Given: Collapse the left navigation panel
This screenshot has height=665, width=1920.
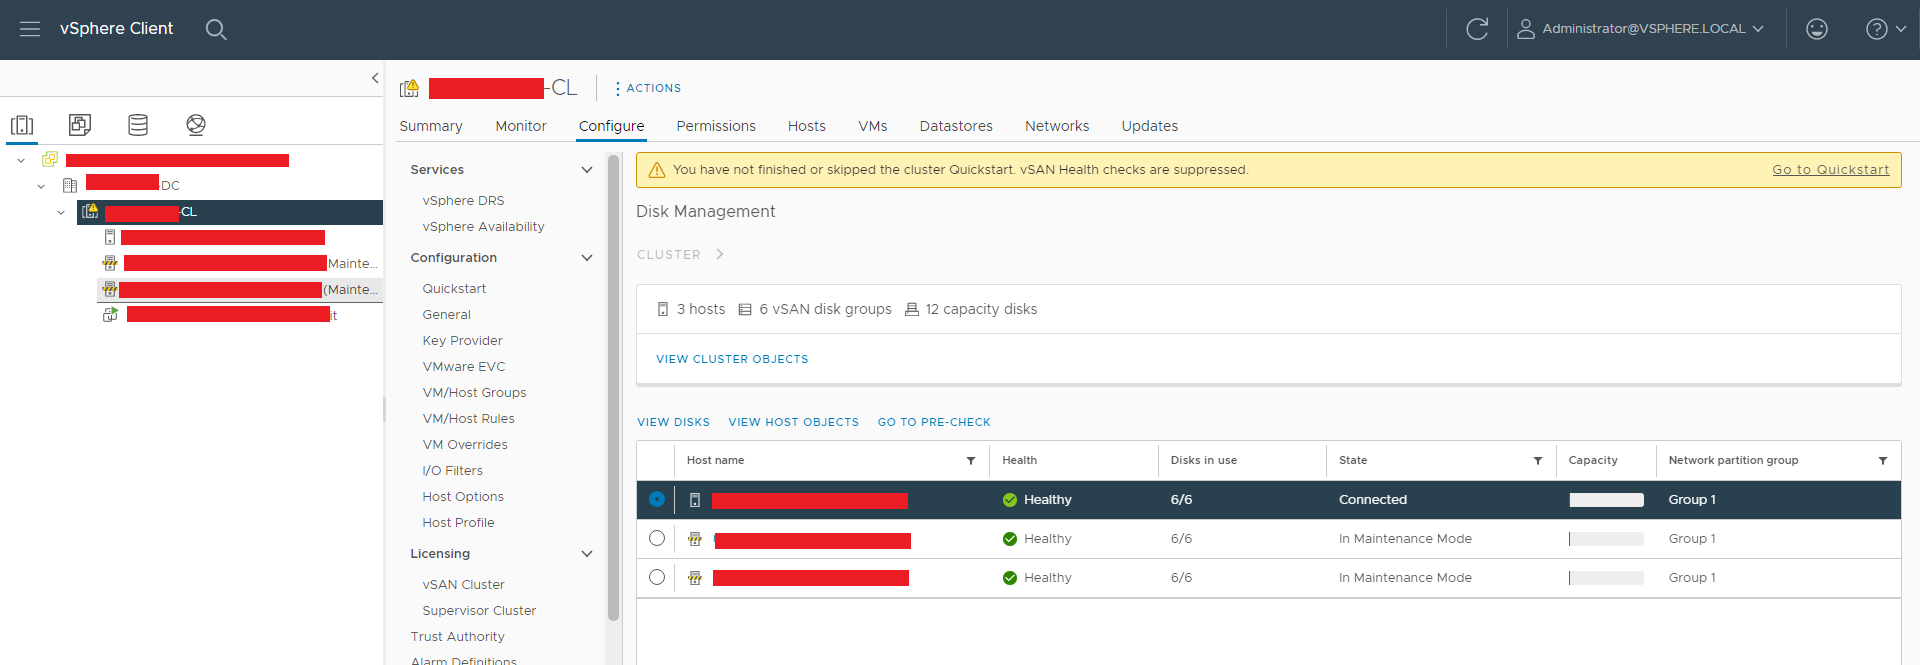Looking at the screenshot, I should (375, 78).
